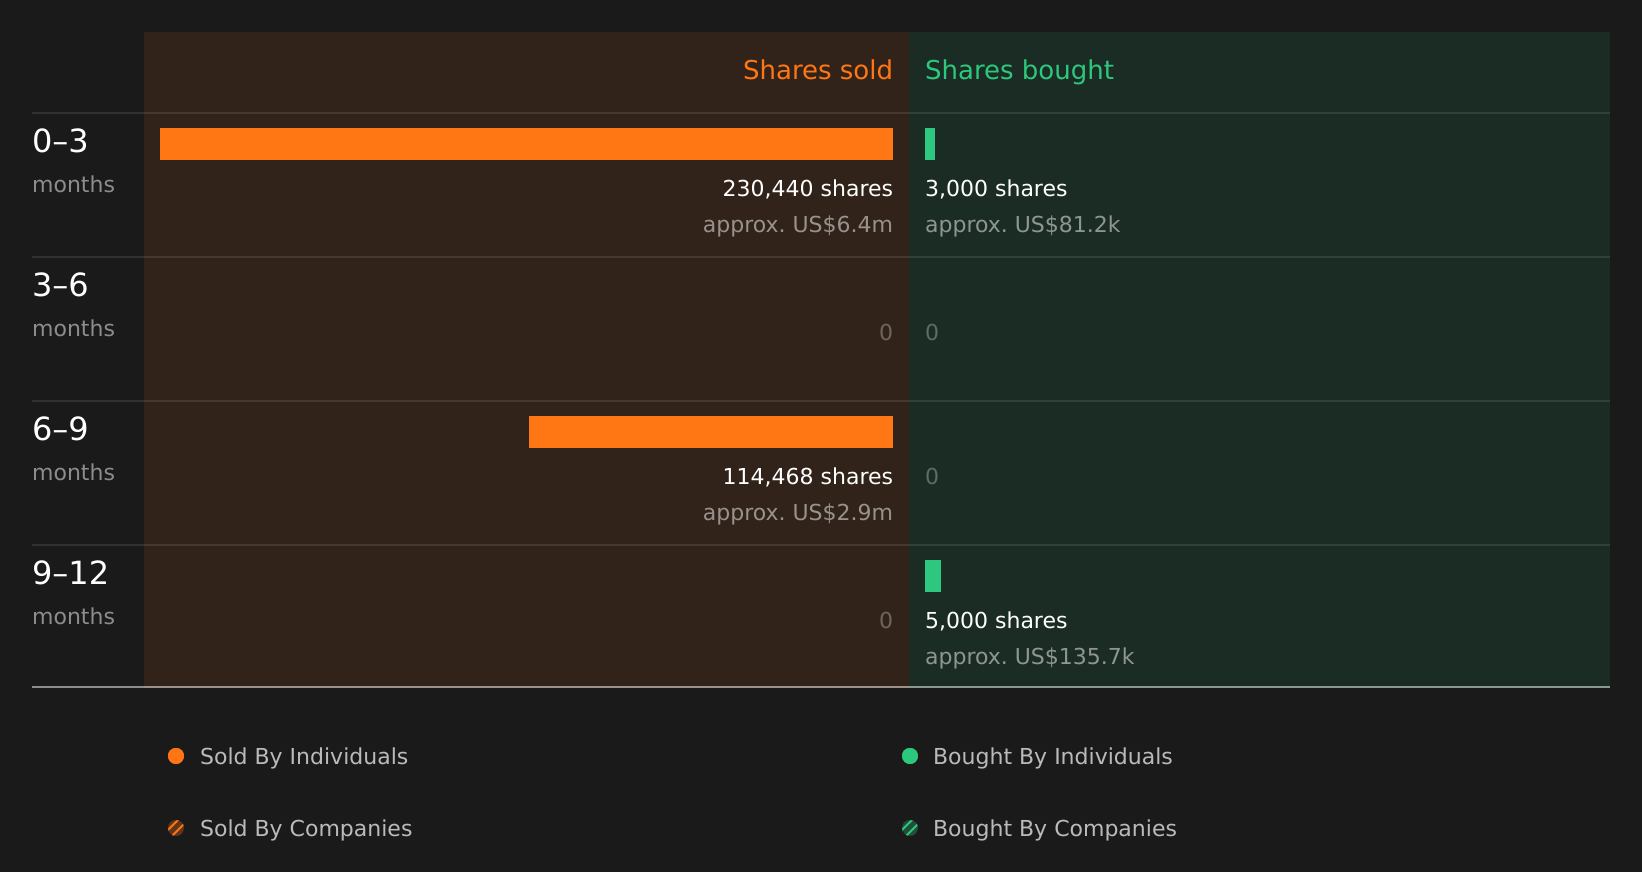Click the bought zero in 6–9 months row
Image resolution: width=1642 pixels, height=872 pixels.
pos(932,477)
